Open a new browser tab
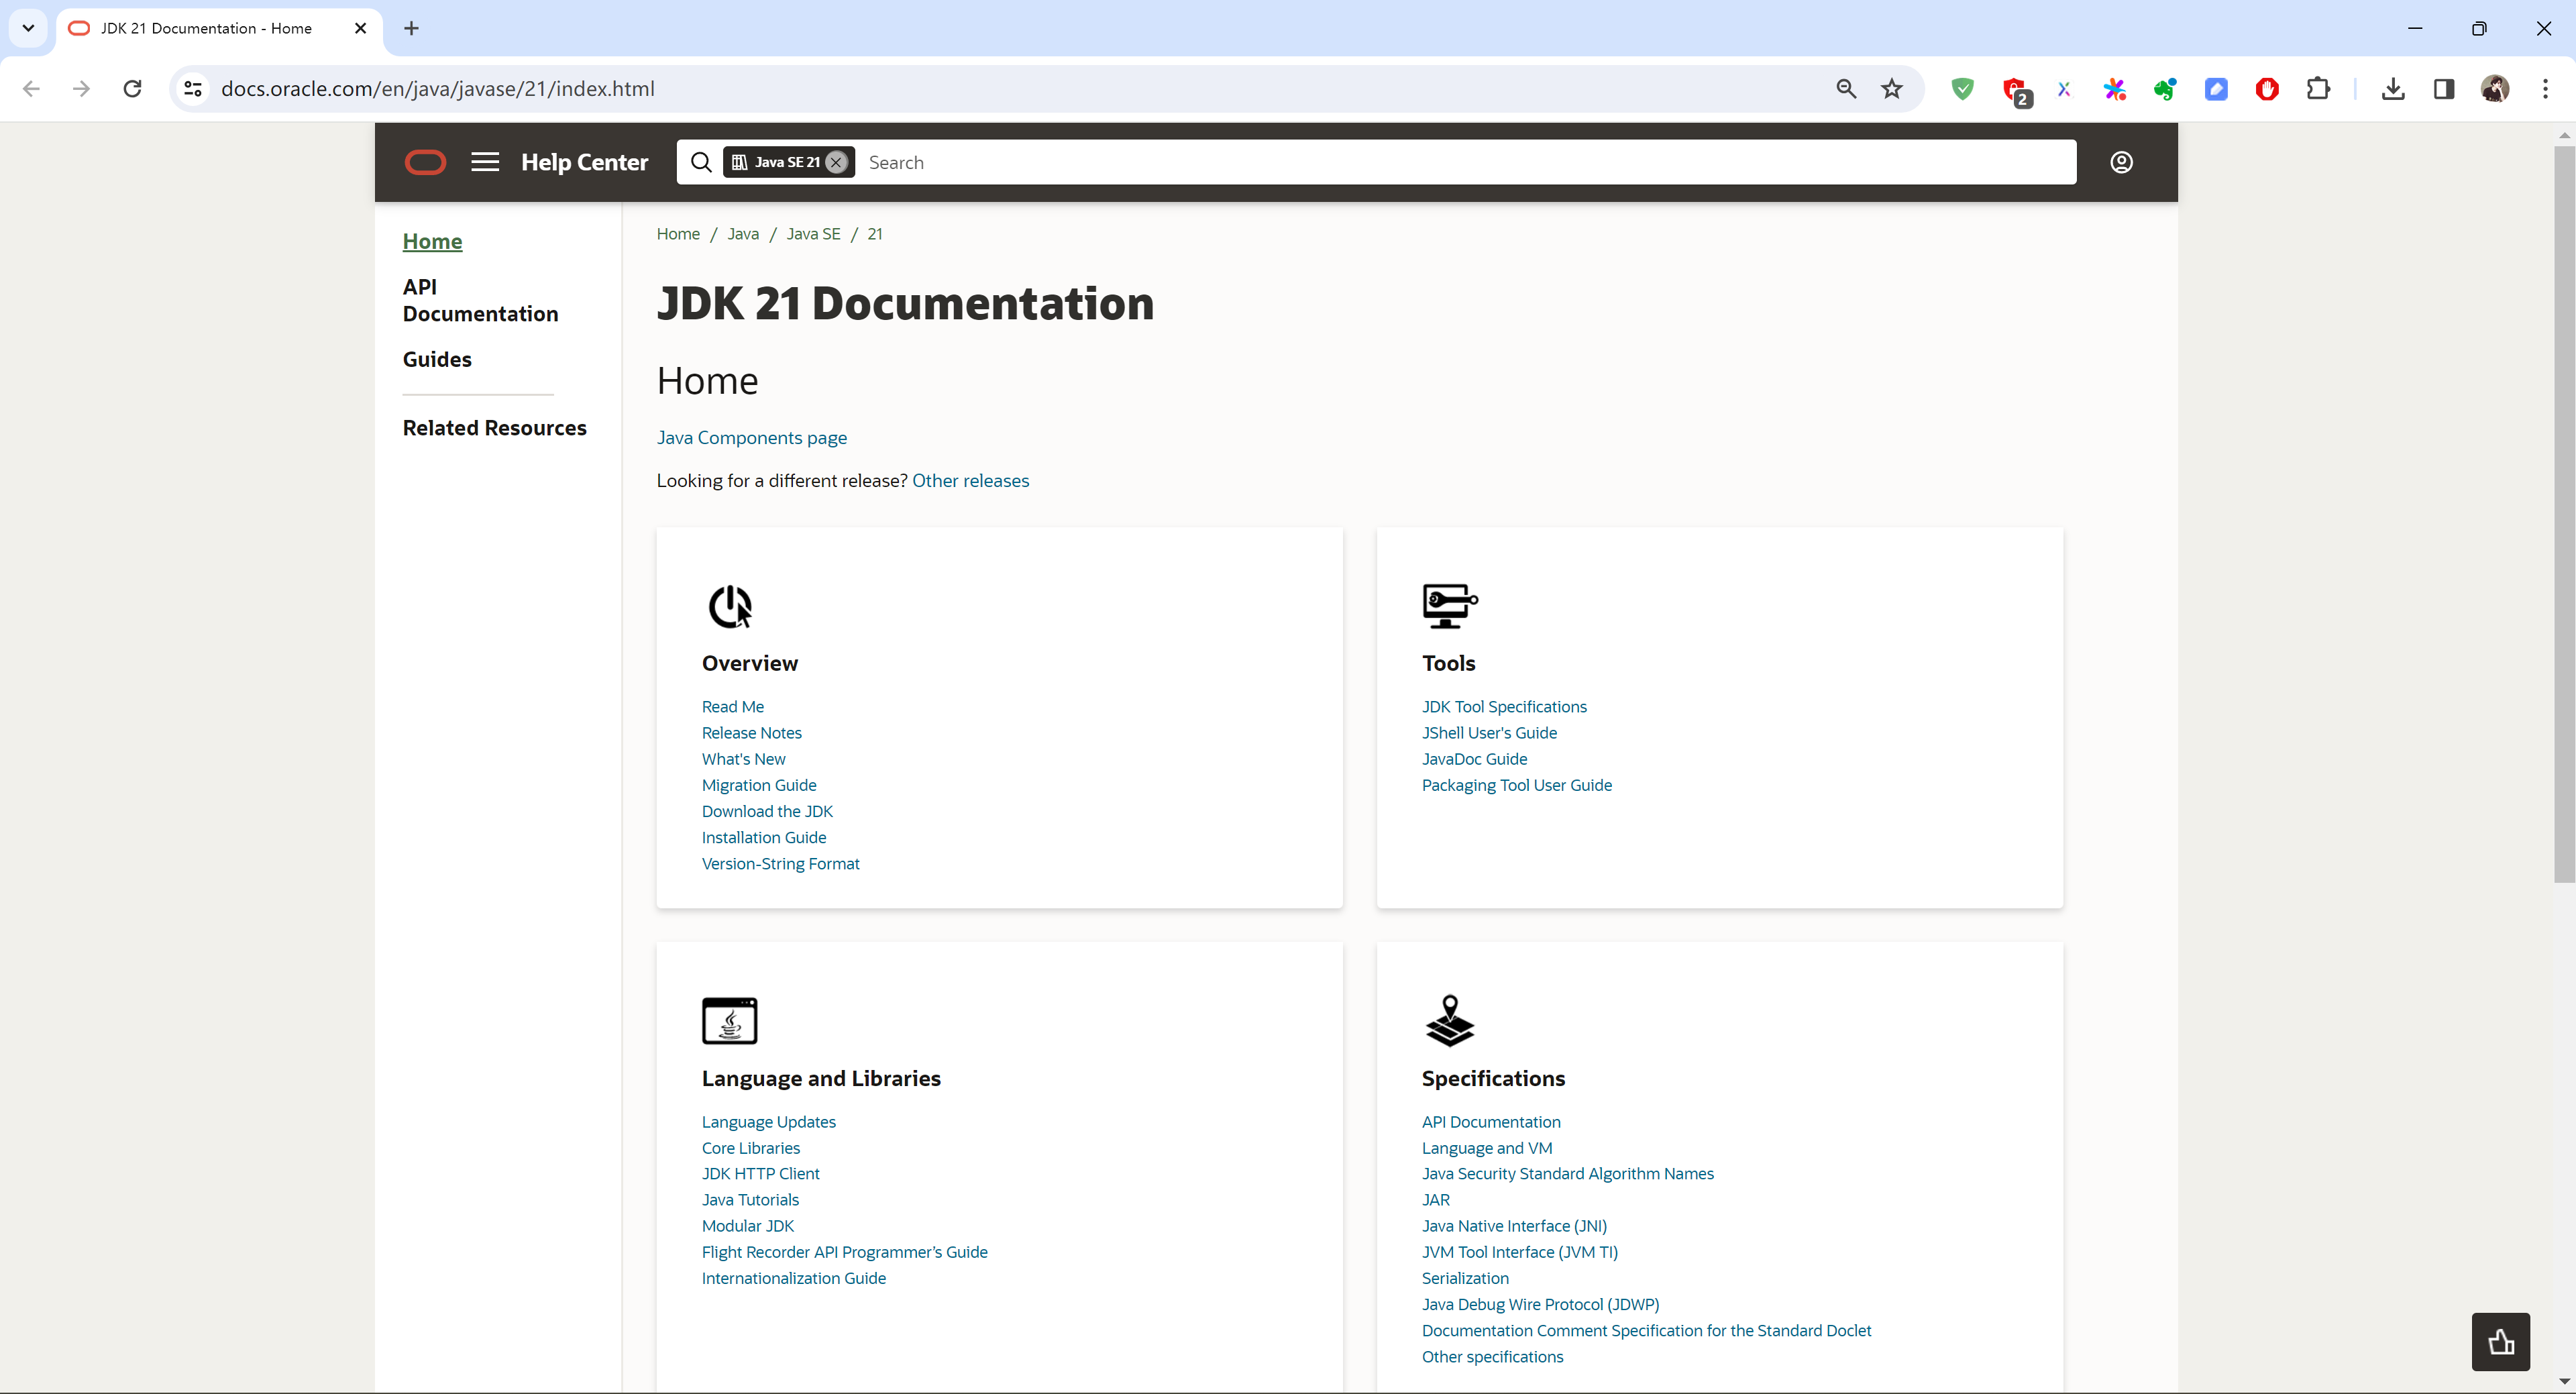This screenshot has width=2576, height=1394. coord(411,28)
